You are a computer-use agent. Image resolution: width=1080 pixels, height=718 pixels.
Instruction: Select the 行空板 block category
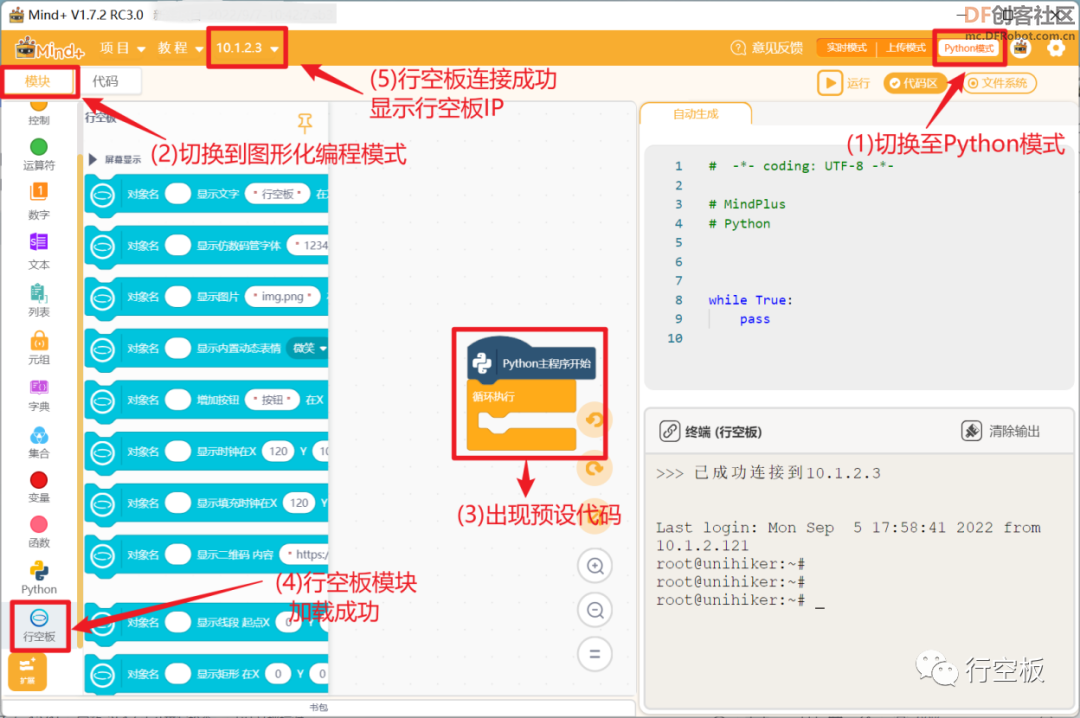(x=39, y=625)
